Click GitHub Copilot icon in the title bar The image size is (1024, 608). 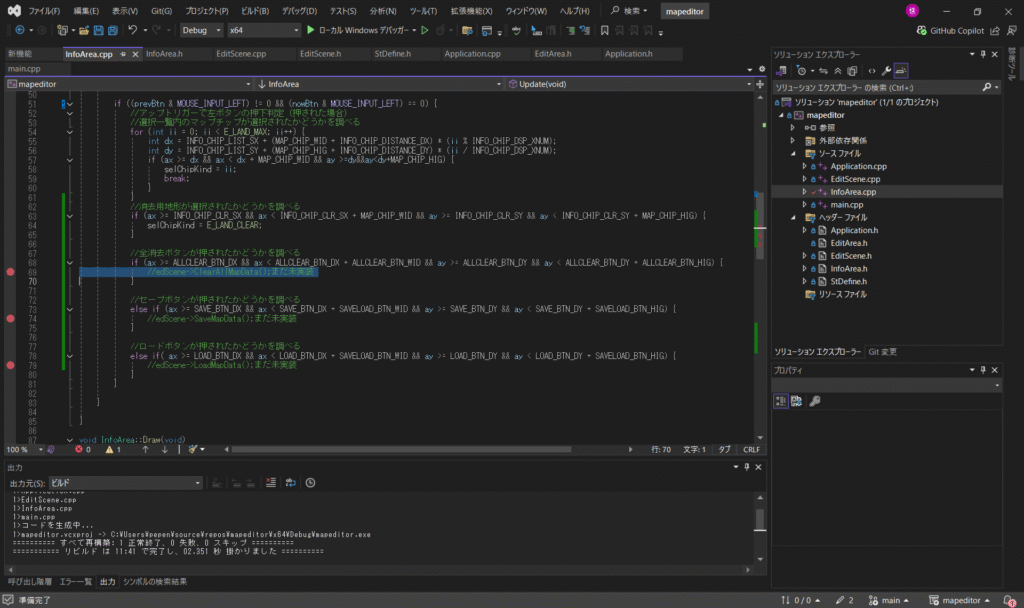pos(922,30)
